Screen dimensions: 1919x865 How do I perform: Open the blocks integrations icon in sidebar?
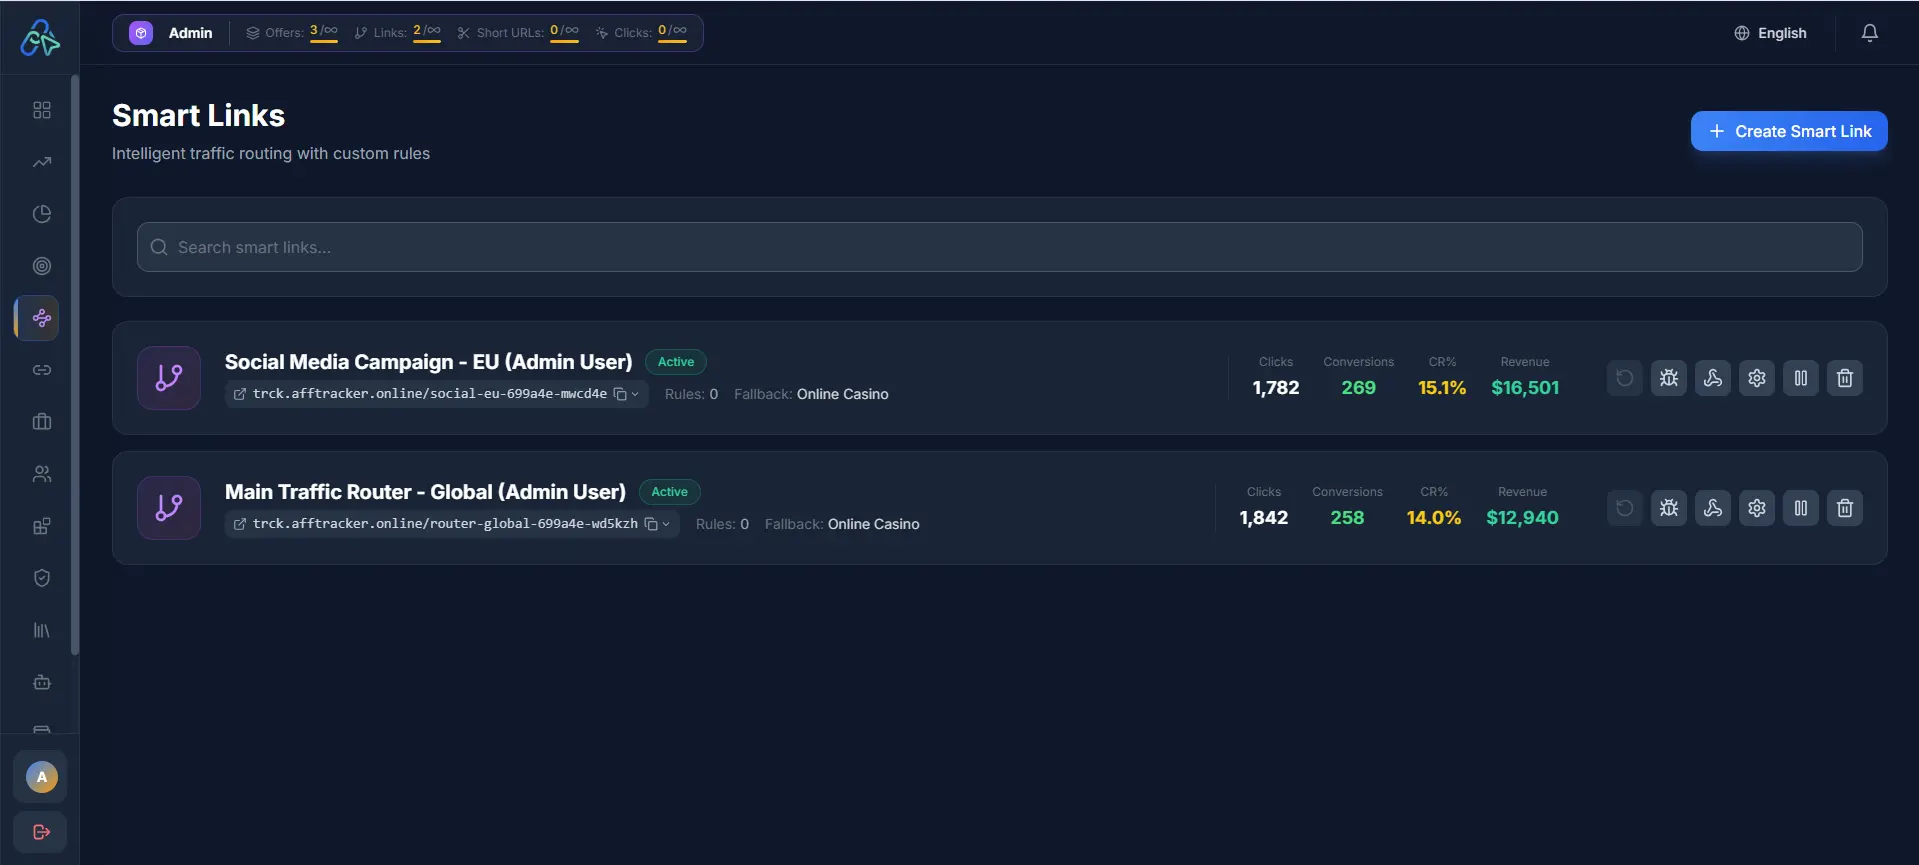41,526
